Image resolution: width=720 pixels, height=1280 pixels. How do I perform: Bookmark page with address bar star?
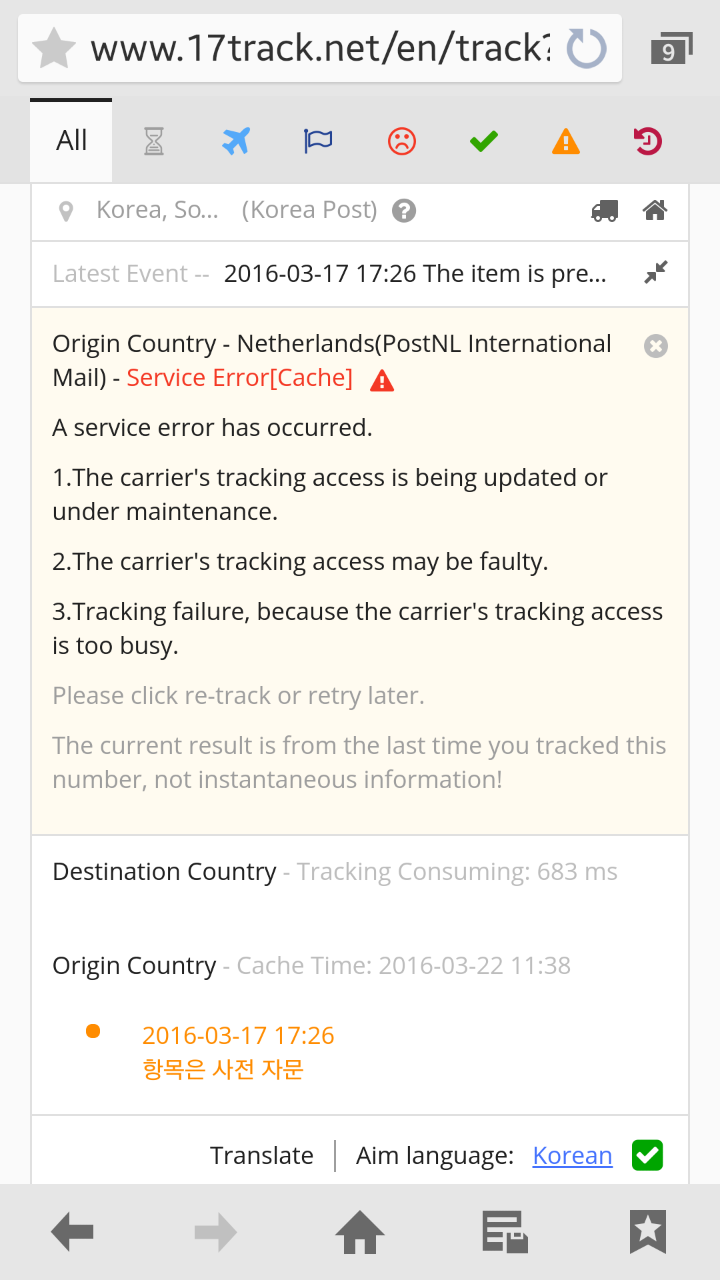(x=54, y=48)
